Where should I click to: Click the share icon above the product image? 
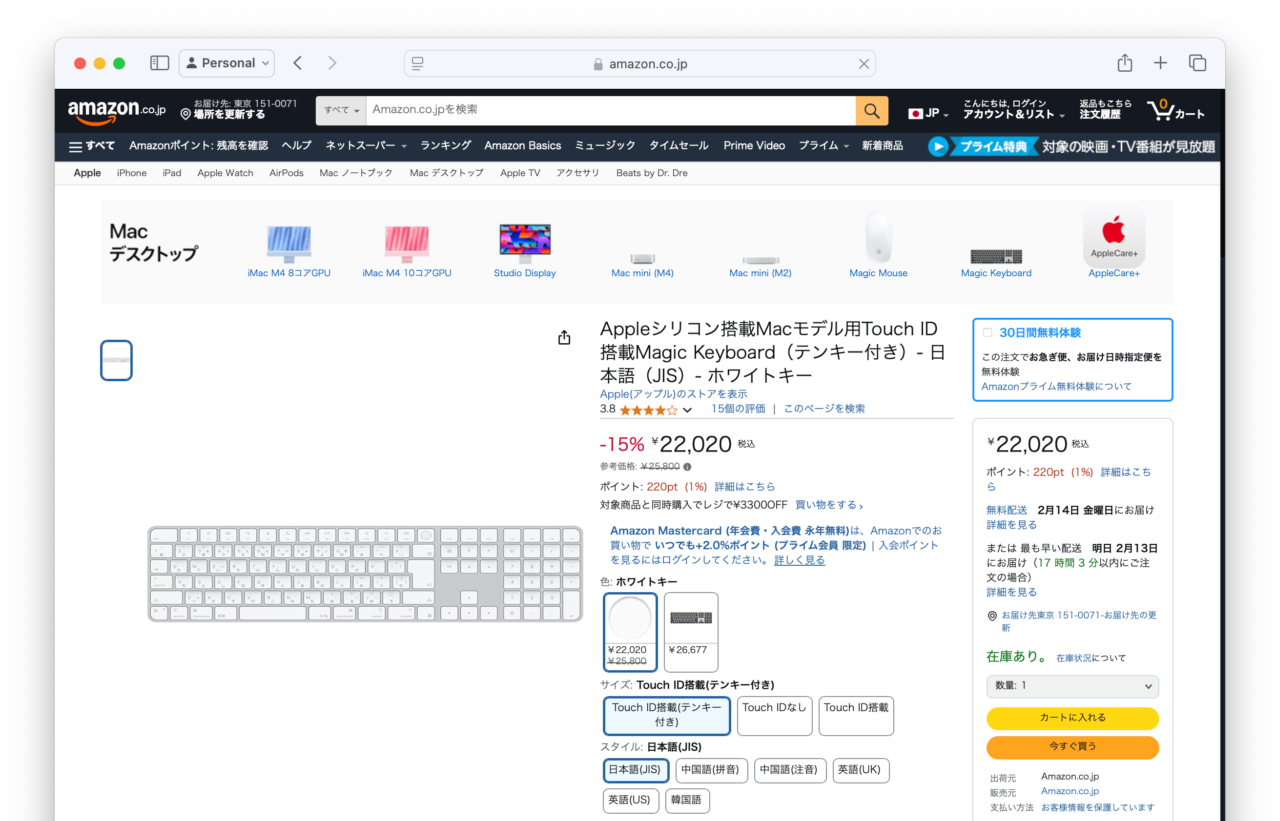[x=564, y=338]
